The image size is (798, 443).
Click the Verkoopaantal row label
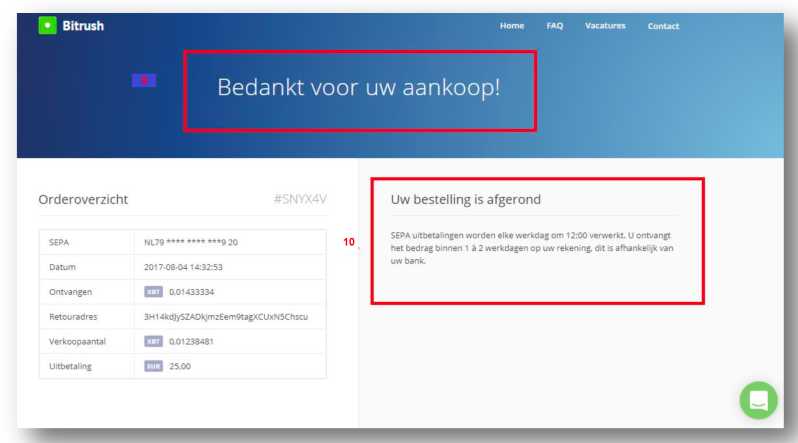[x=77, y=342]
